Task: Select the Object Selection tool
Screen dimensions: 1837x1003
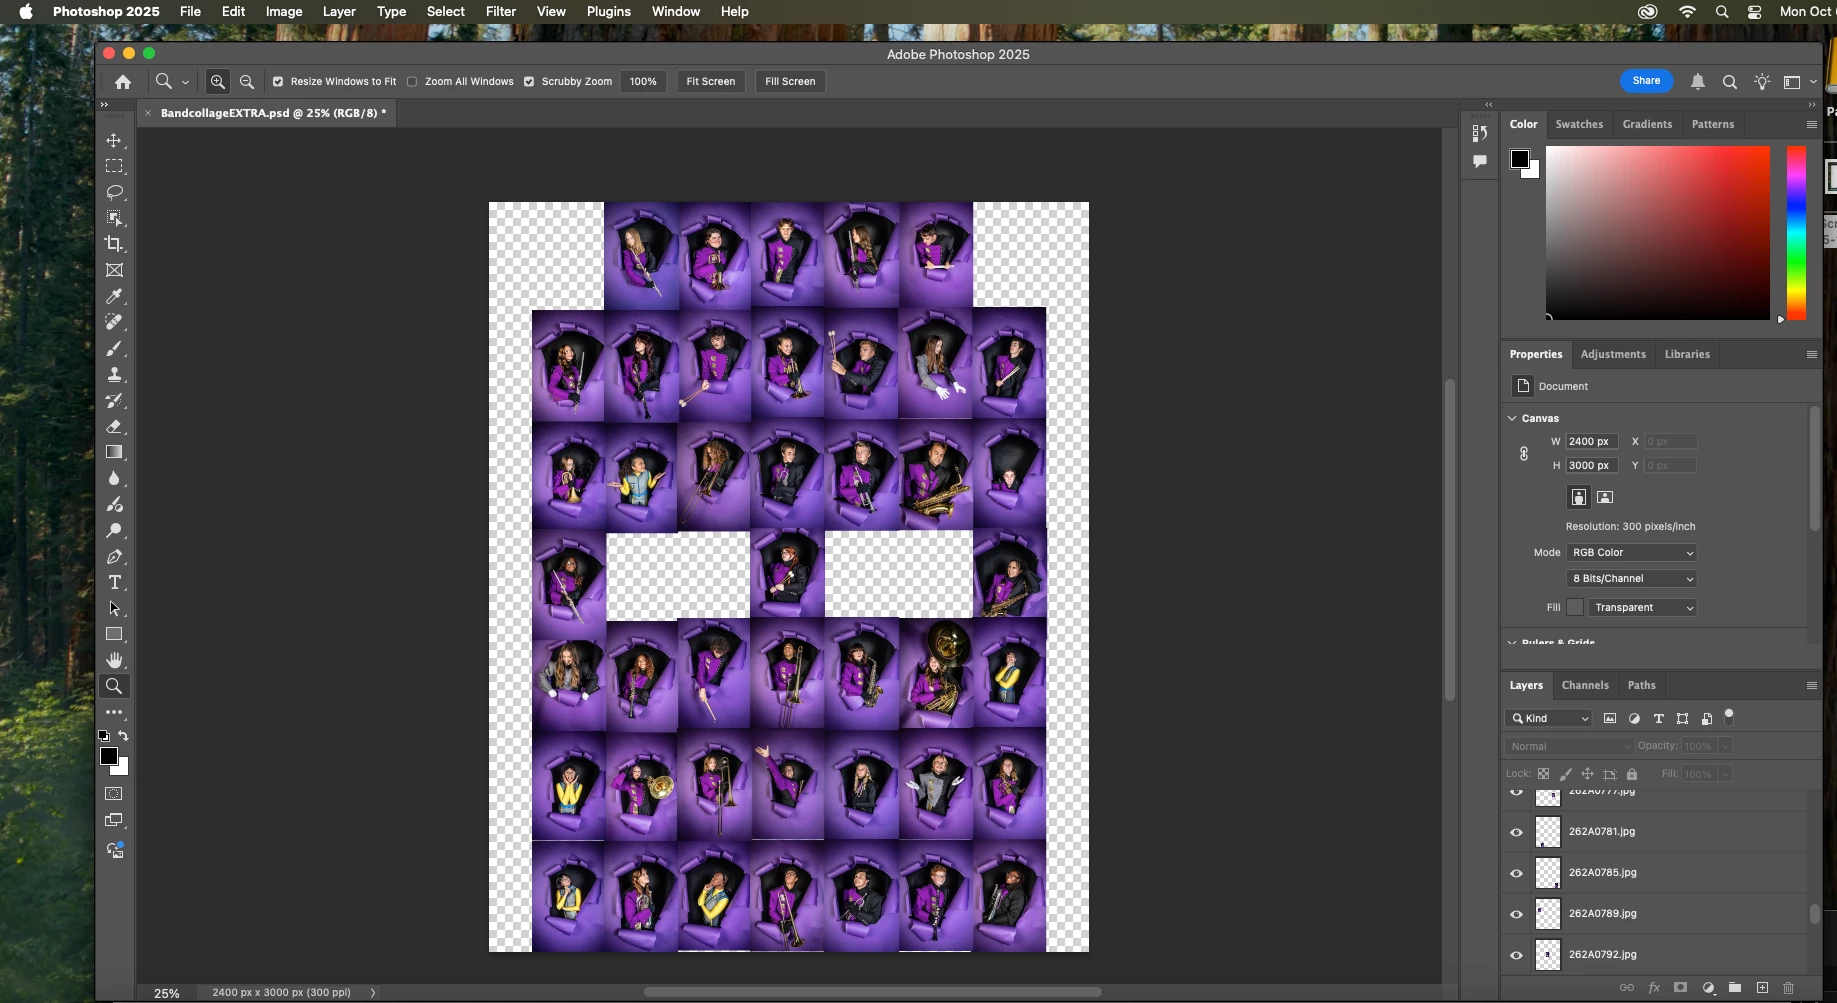Action: 114,218
